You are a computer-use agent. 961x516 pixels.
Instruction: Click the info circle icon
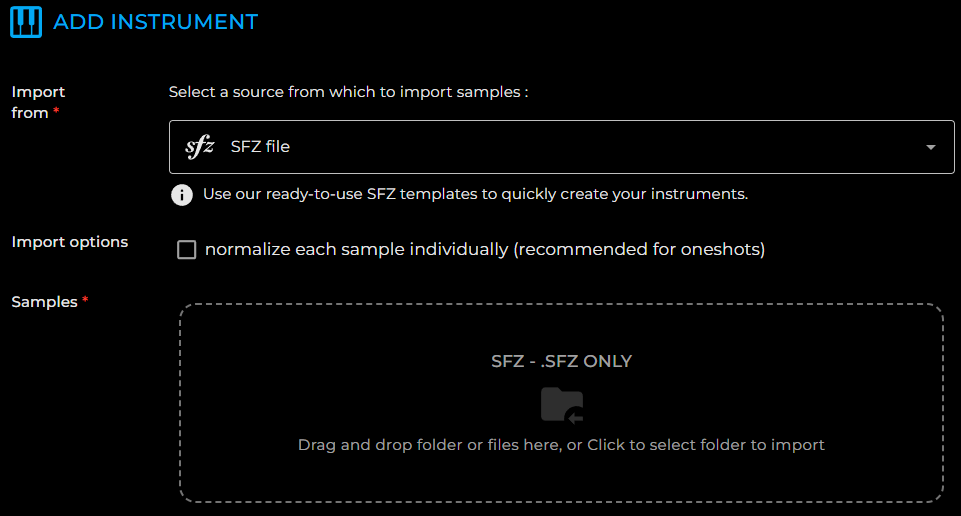181,195
